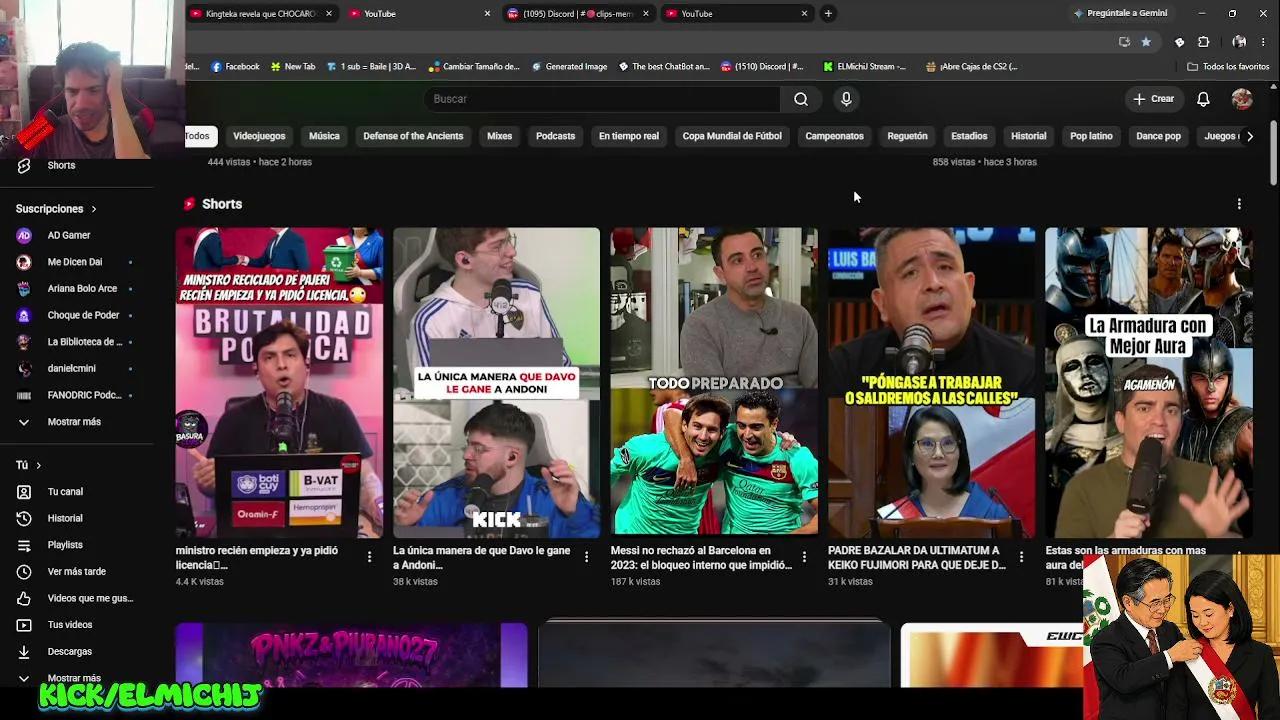Screen dimensions: 1280x720
Task: Play the Póngase a trabajar short thumbnail
Action: [x=931, y=382]
